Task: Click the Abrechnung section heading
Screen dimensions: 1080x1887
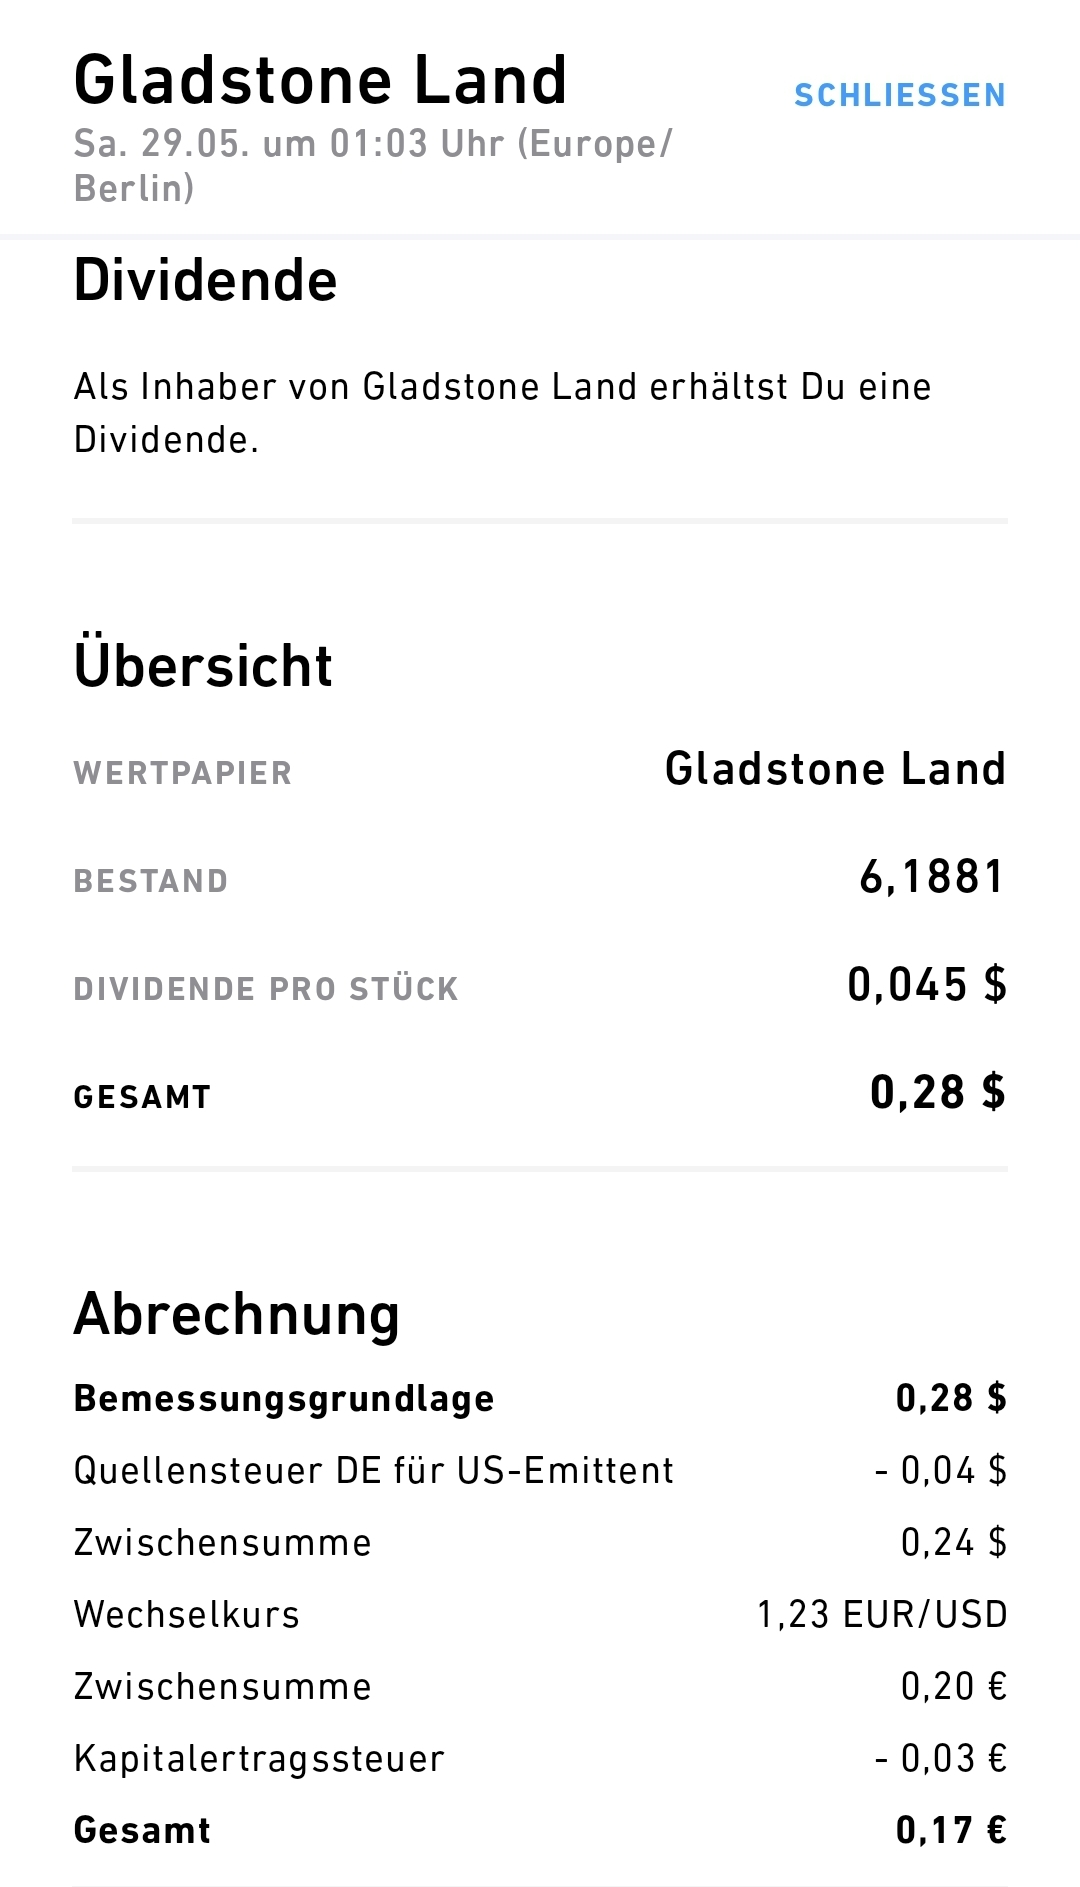Action: [237, 1314]
